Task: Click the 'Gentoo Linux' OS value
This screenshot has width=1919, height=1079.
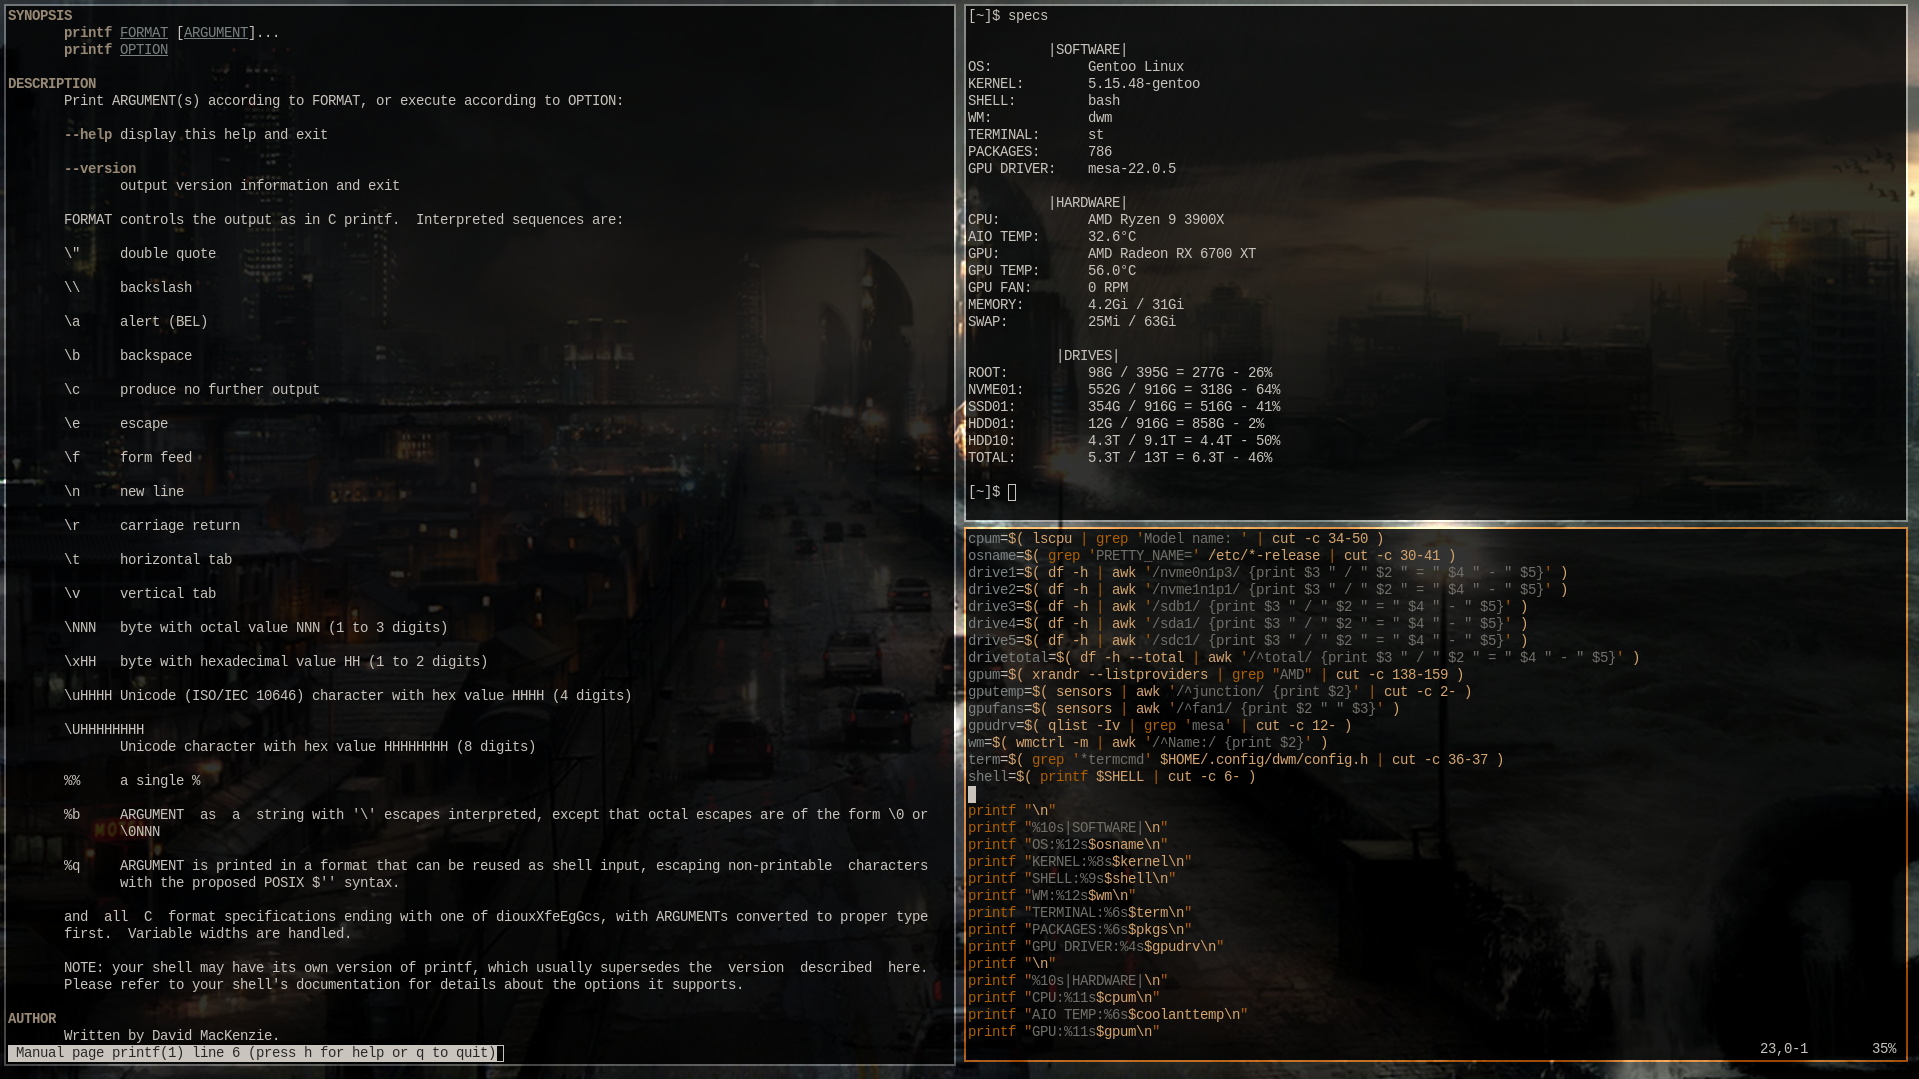Action: [x=1136, y=67]
